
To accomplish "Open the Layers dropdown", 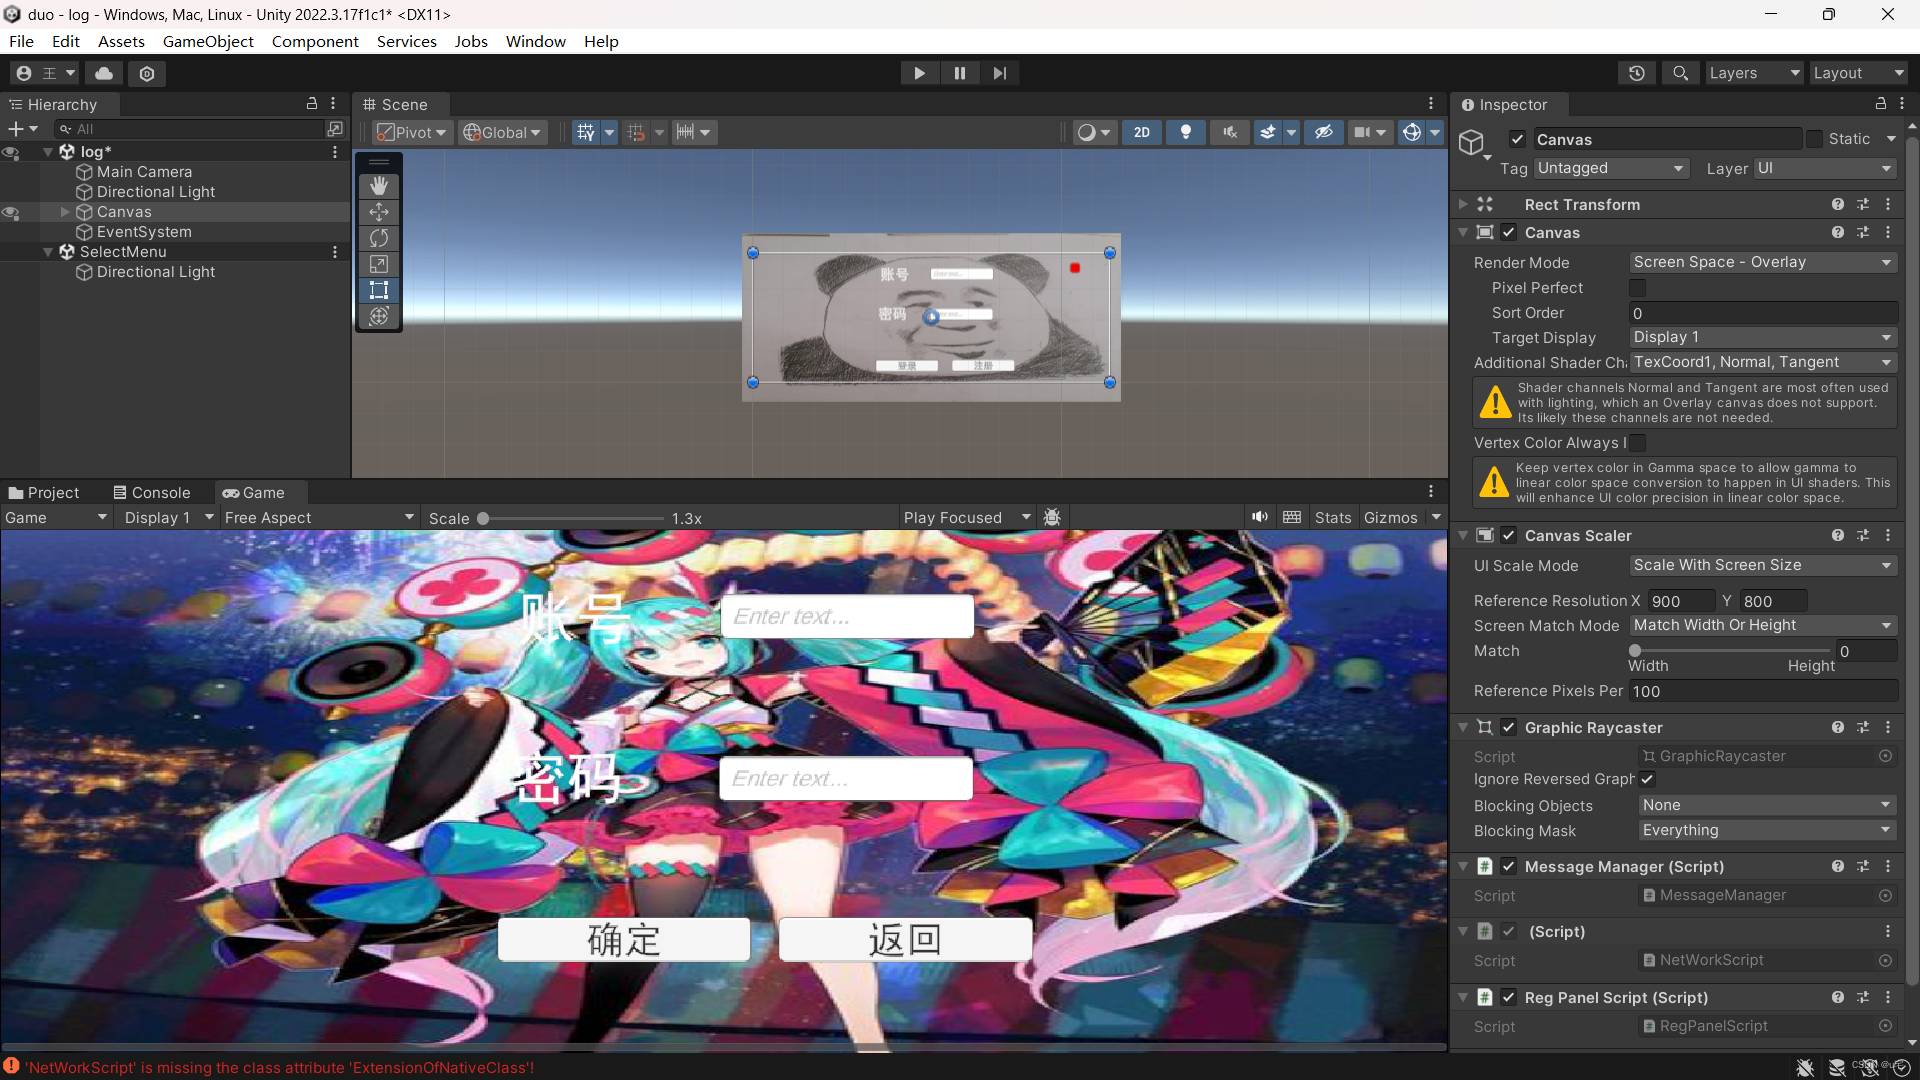I will pyautogui.click(x=1753, y=73).
